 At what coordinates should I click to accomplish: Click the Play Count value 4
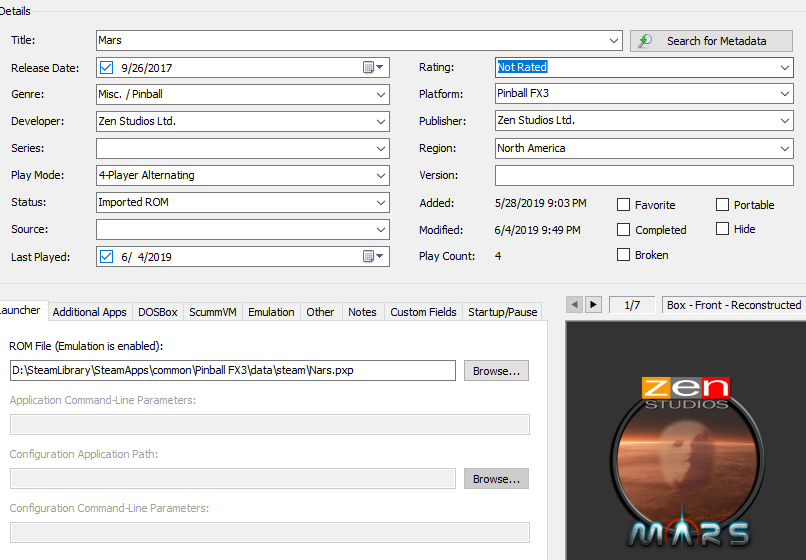point(498,256)
